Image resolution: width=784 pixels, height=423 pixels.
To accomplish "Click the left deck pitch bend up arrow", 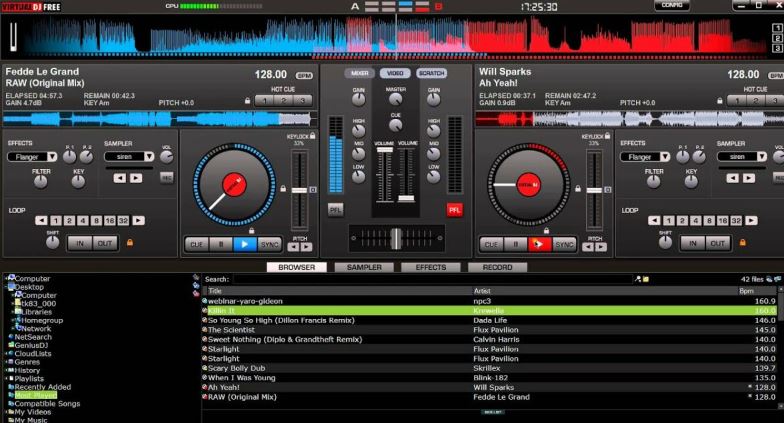I will (306, 246).
